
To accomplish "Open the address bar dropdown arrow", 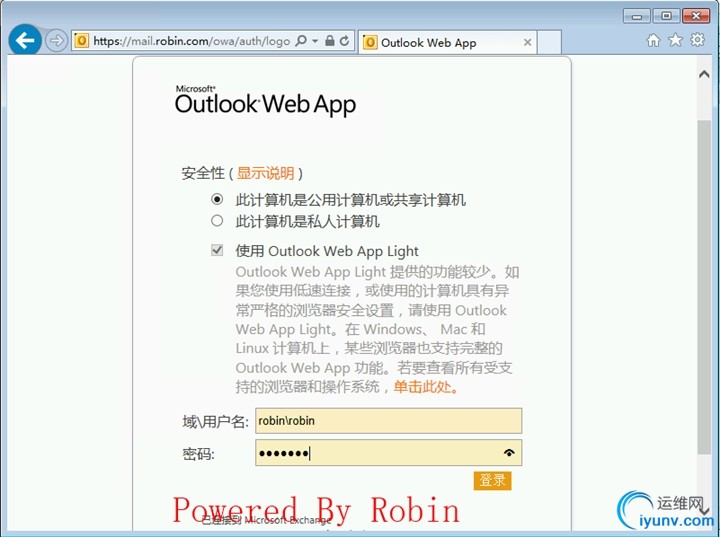I will [x=315, y=41].
